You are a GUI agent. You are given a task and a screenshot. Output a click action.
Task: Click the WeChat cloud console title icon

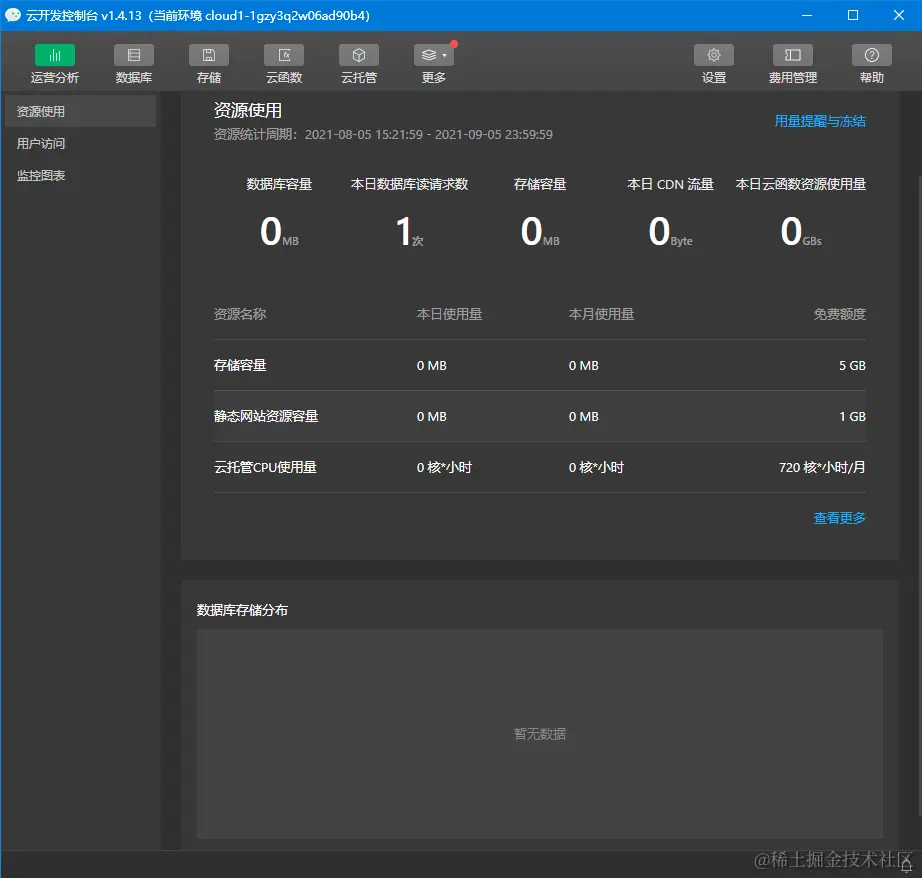pos(12,15)
